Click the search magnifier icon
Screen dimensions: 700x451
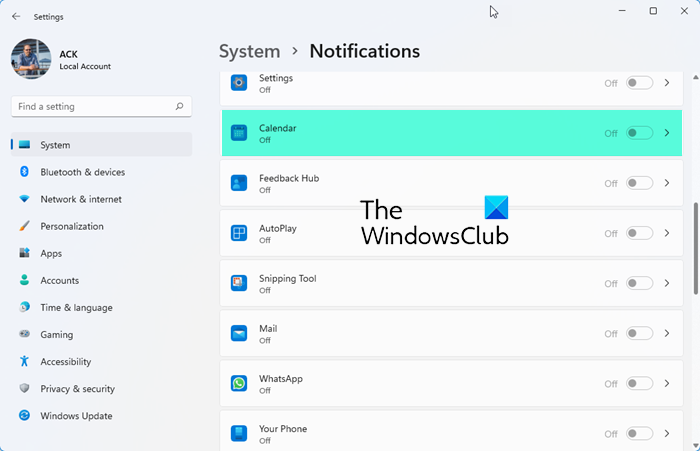[179, 106]
